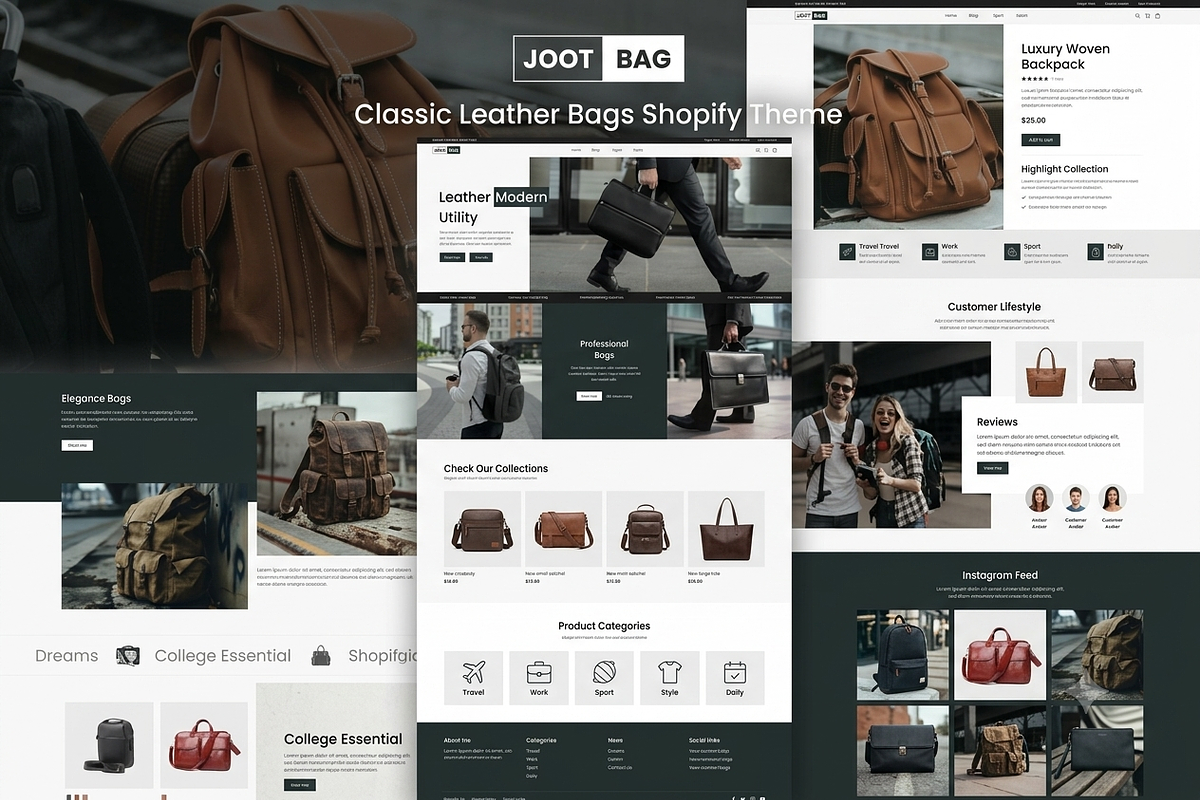Image resolution: width=1200 pixels, height=800 pixels.
Task: Open Blog in the product page navigation
Action: (x=974, y=16)
